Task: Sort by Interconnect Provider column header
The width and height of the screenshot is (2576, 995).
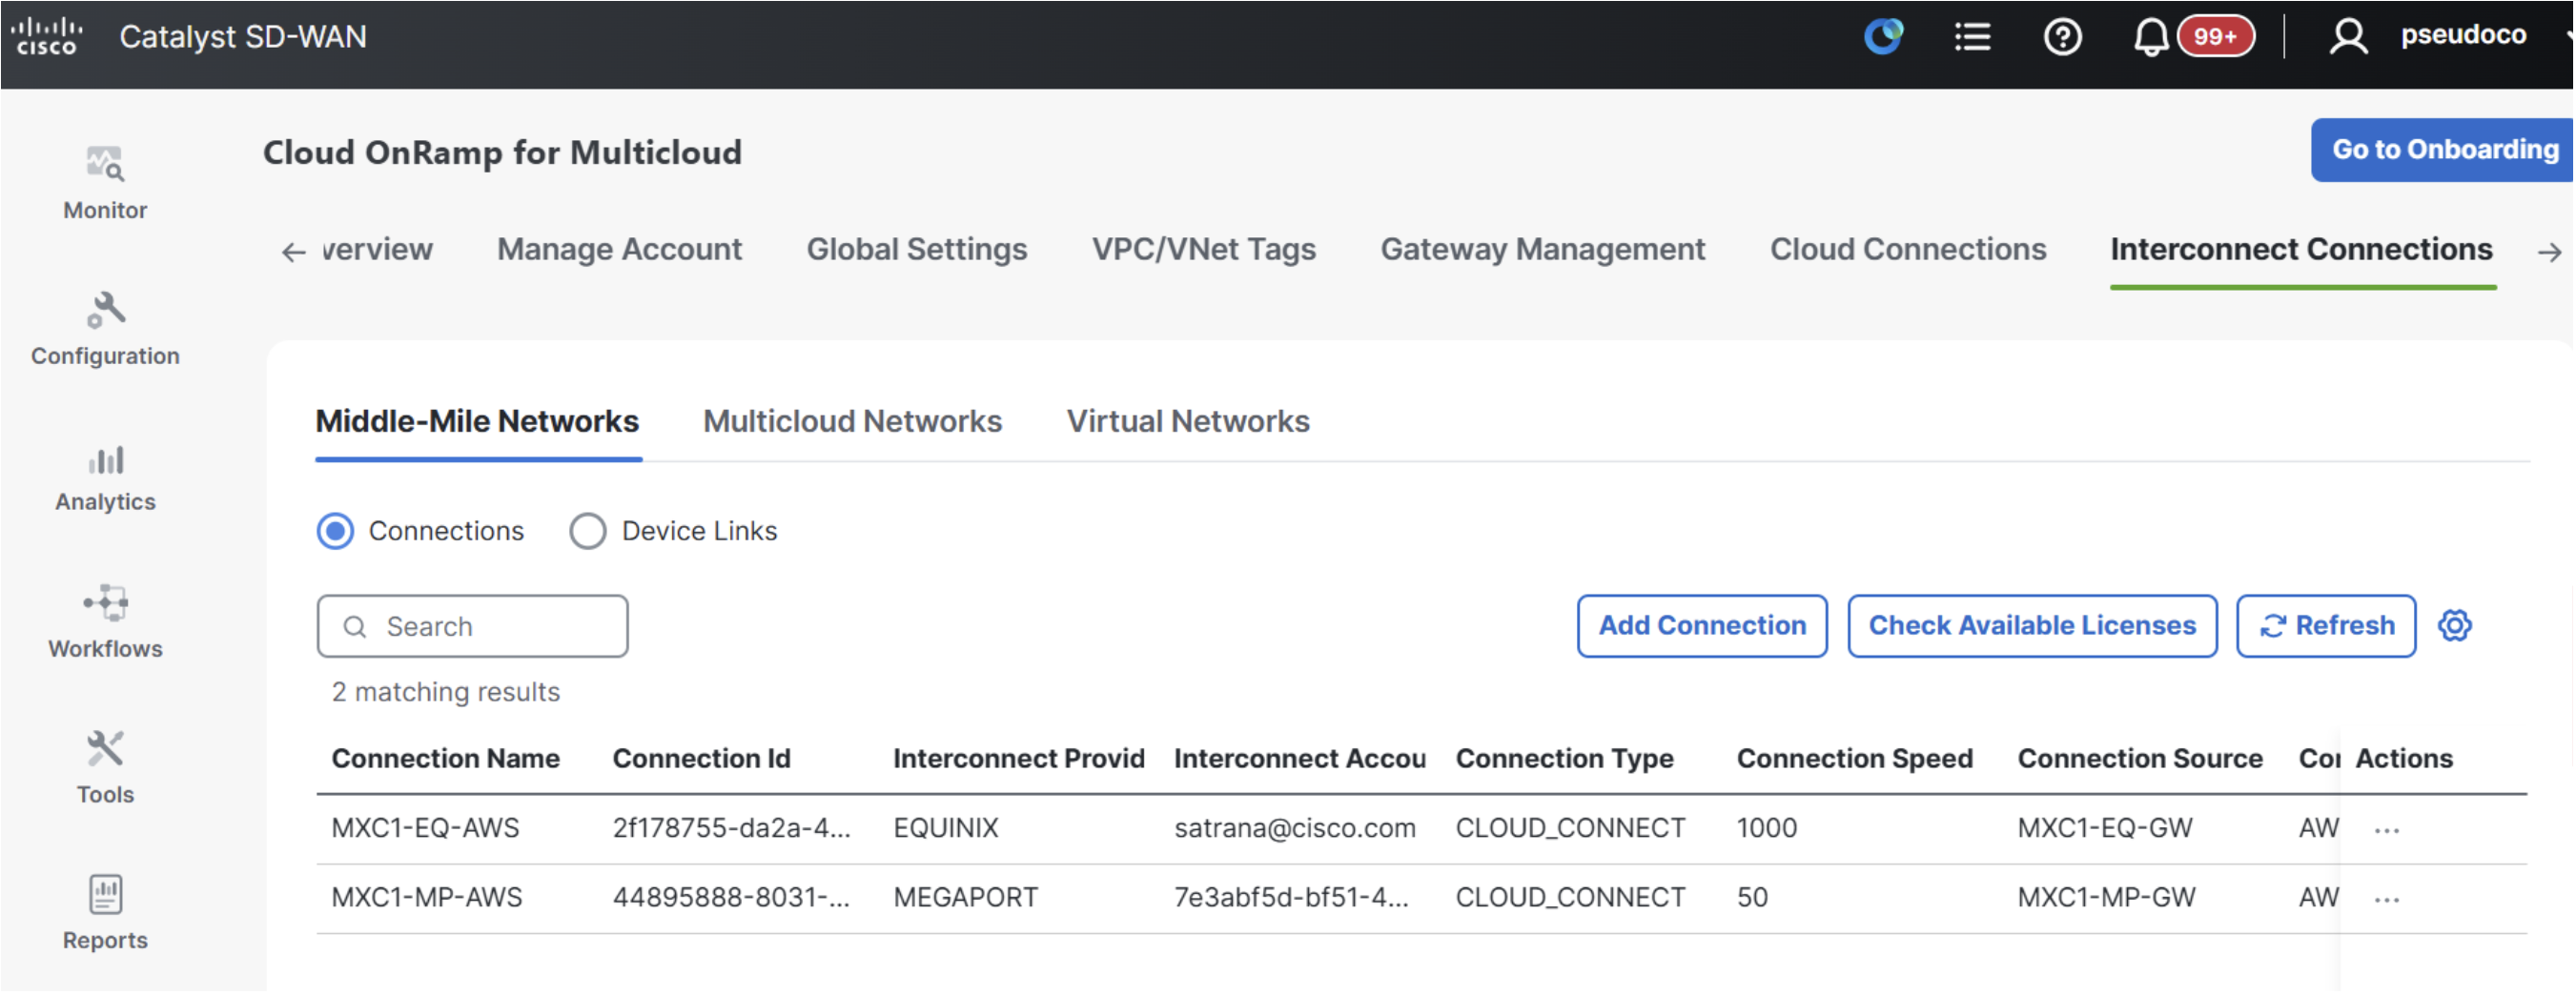Action: (x=1019, y=760)
